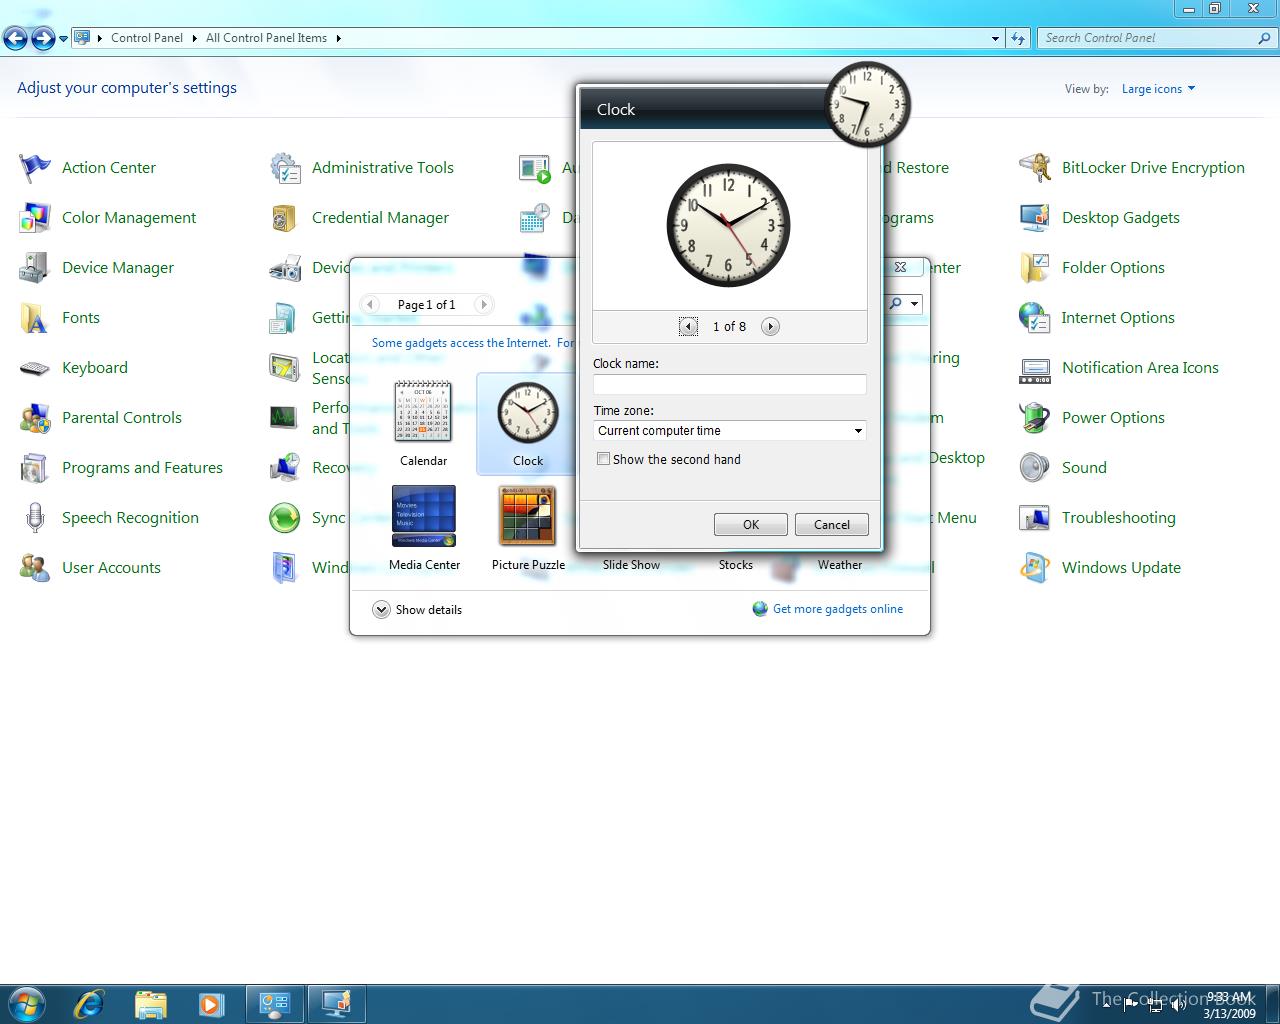Open BitLocker Drive Encryption icon

coord(1035,168)
